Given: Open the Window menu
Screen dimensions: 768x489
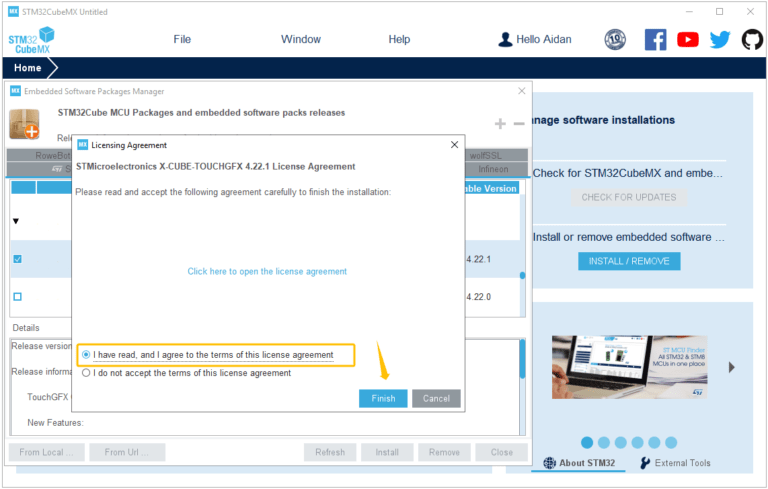Looking at the screenshot, I should 301,40.
